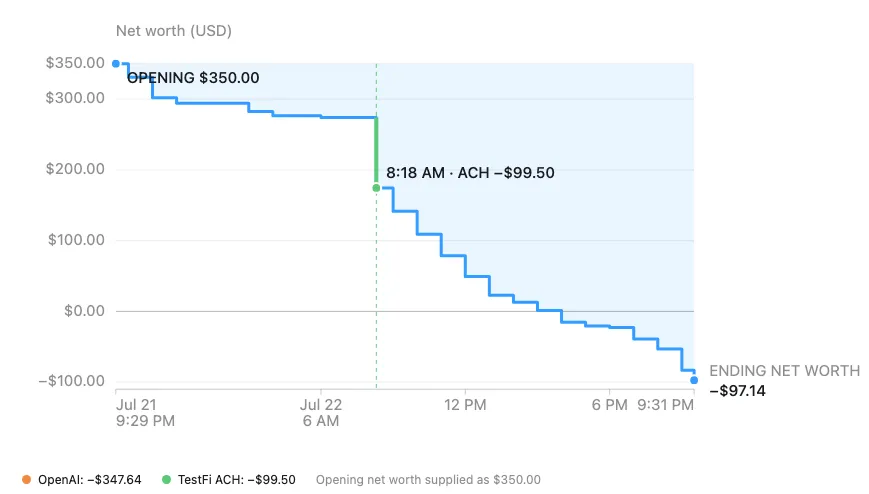Click the 6 PM axis tick label
Image resolution: width=869 pixels, height=494 pixels.
pos(609,405)
